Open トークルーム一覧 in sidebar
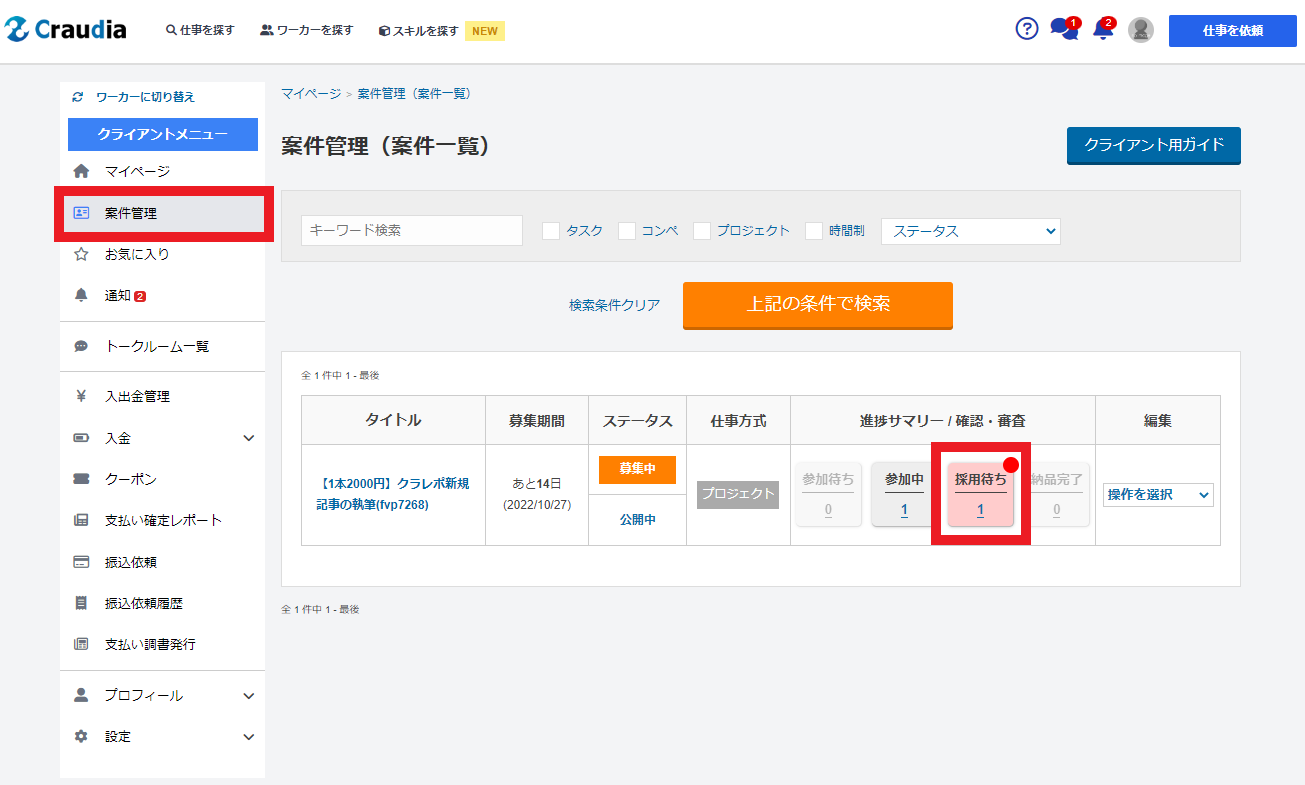 157,347
